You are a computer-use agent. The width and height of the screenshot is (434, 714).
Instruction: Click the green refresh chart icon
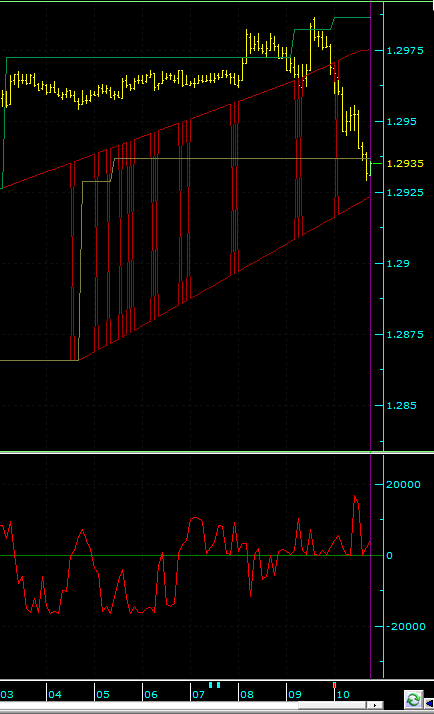coord(414,699)
